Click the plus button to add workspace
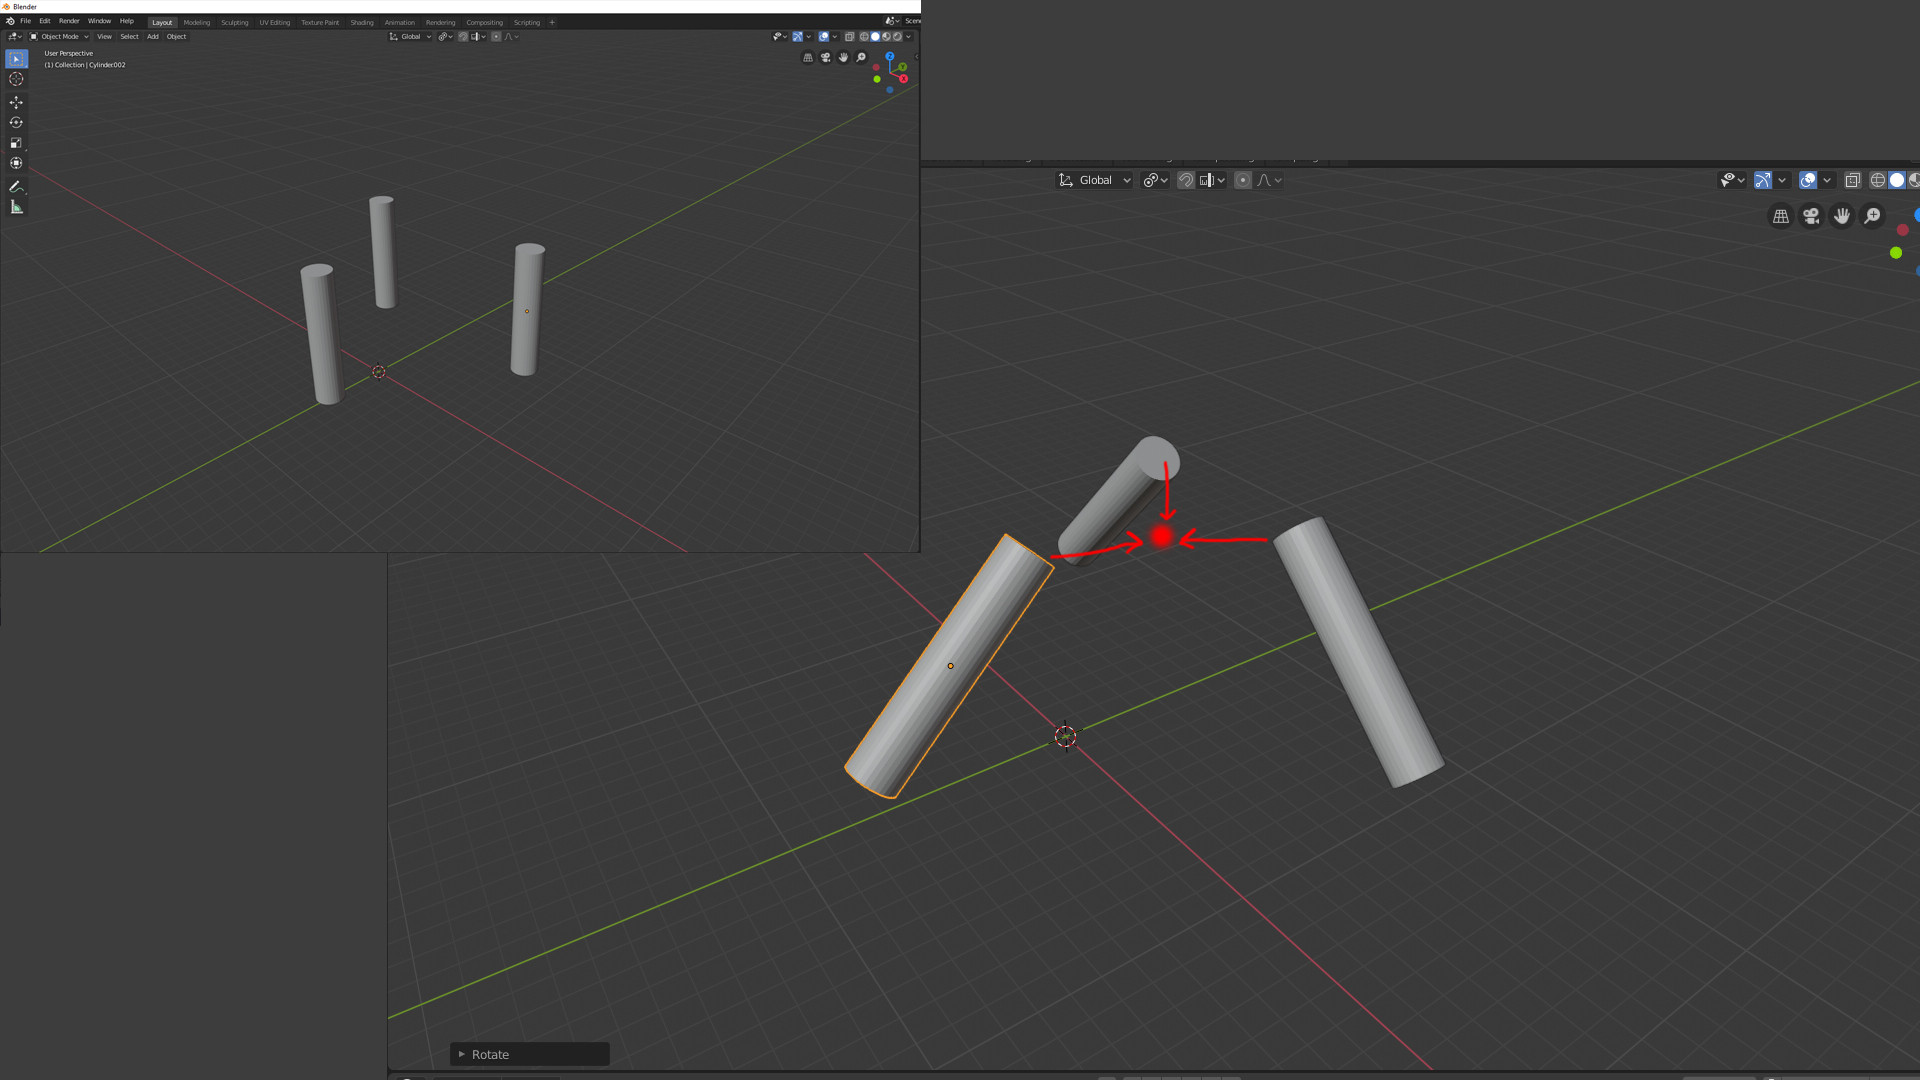Image resolution: width=1920 pixels, height=1080 pixels. pos(552,22)
